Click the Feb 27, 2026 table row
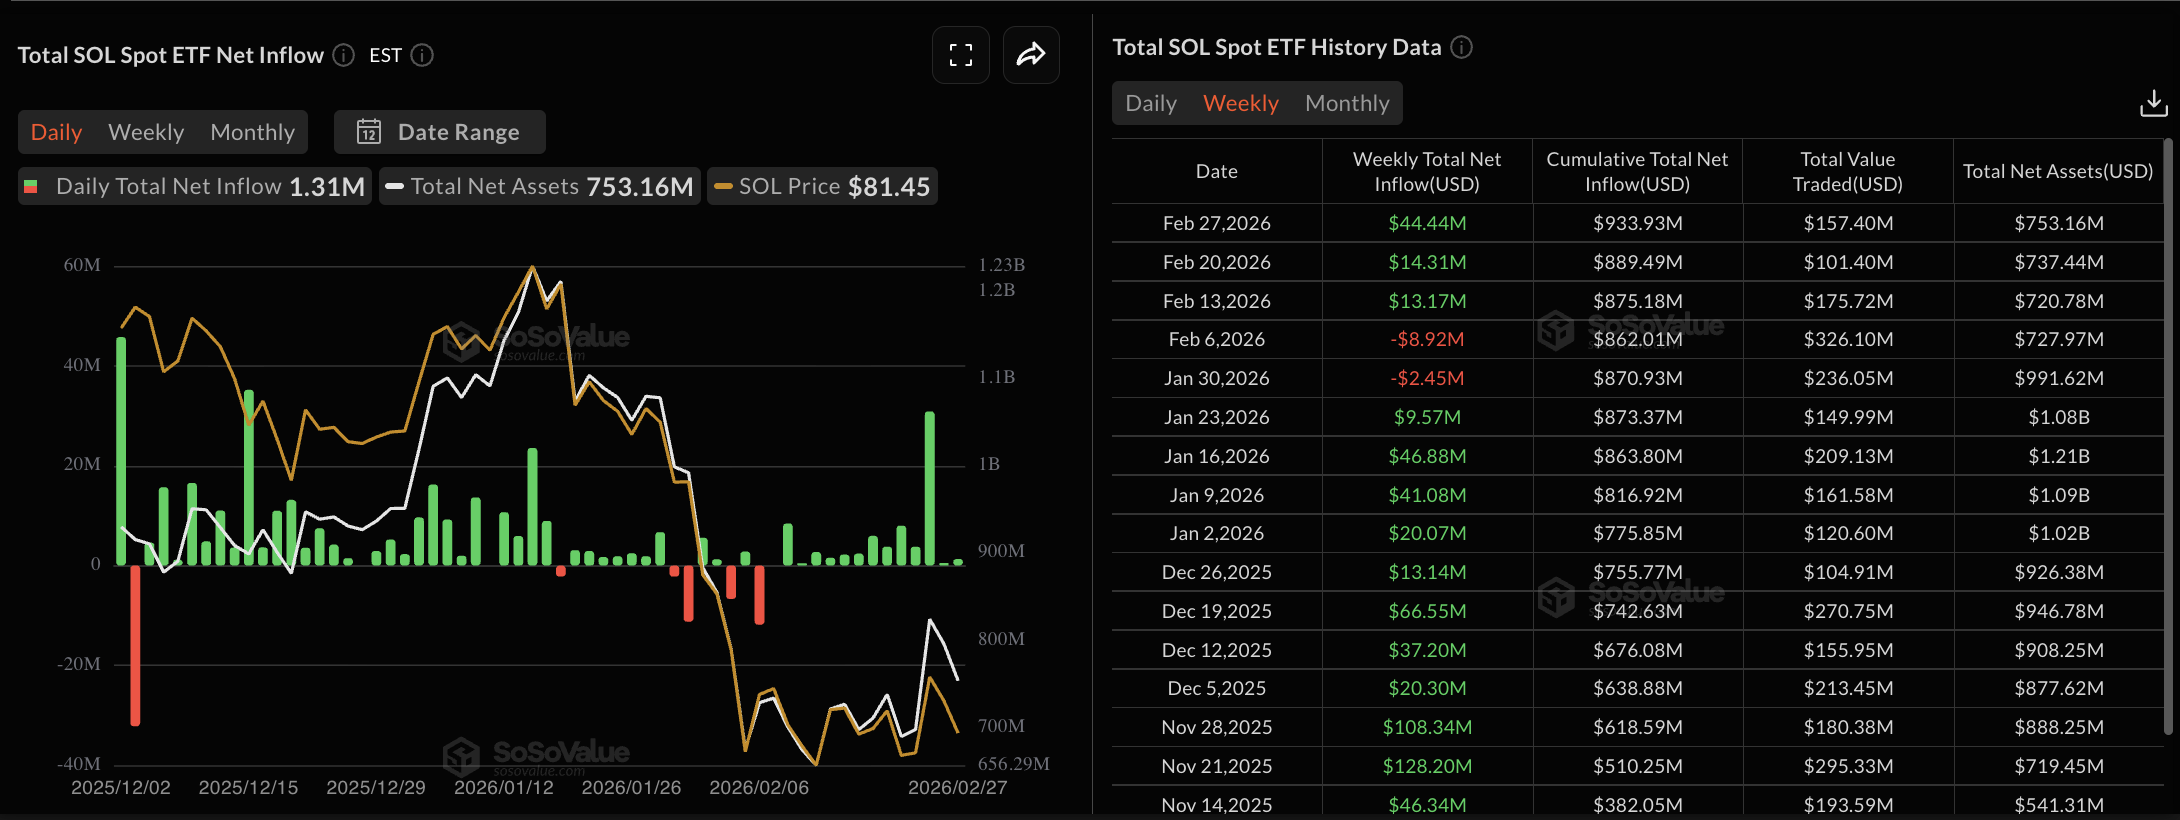The height and width of the screenshot is (820, 2180). coord(1636,223)
